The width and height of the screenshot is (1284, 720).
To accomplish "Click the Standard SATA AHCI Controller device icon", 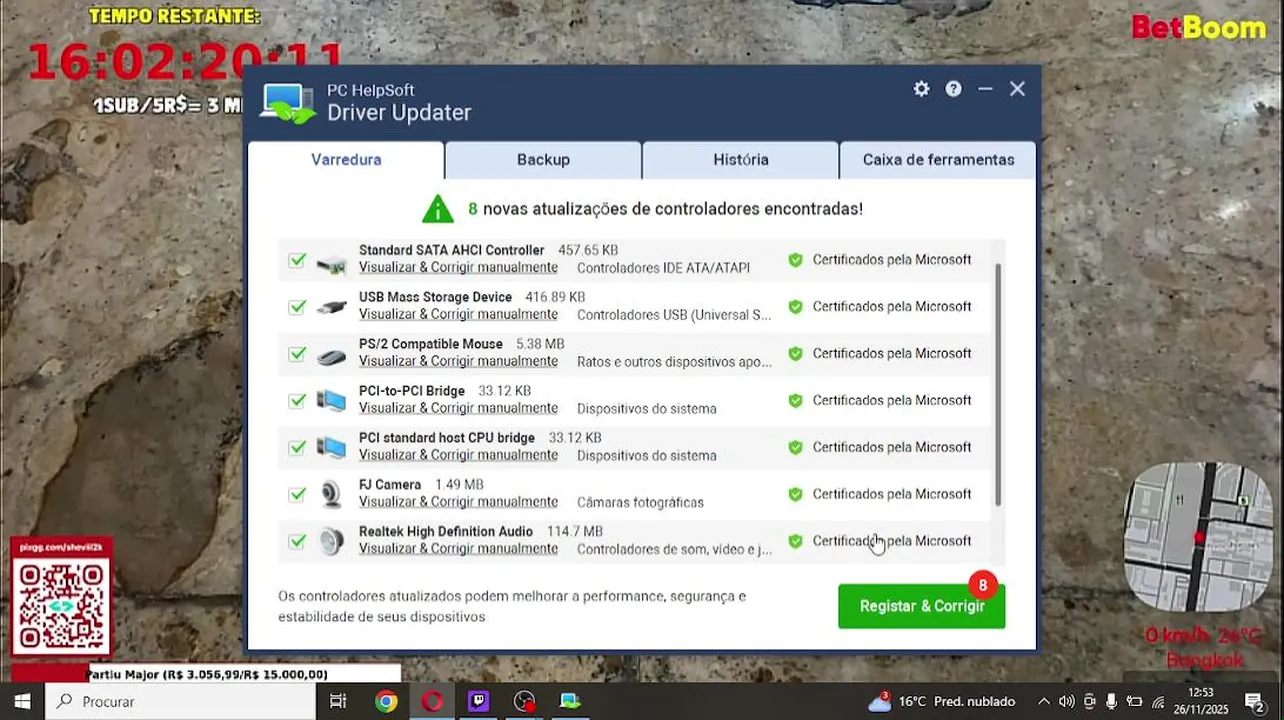I will 331,265.
